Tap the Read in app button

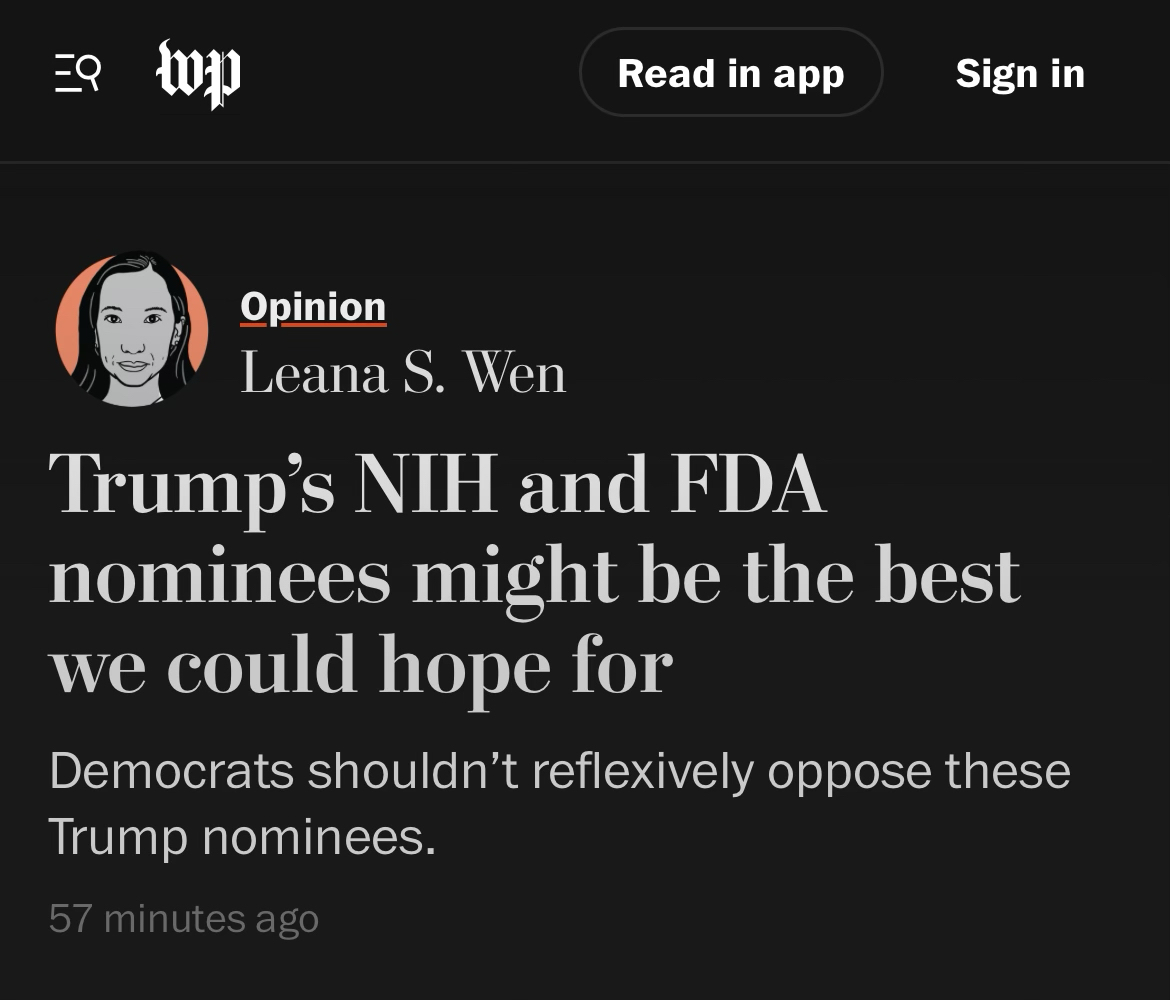[x=731, y=73]
